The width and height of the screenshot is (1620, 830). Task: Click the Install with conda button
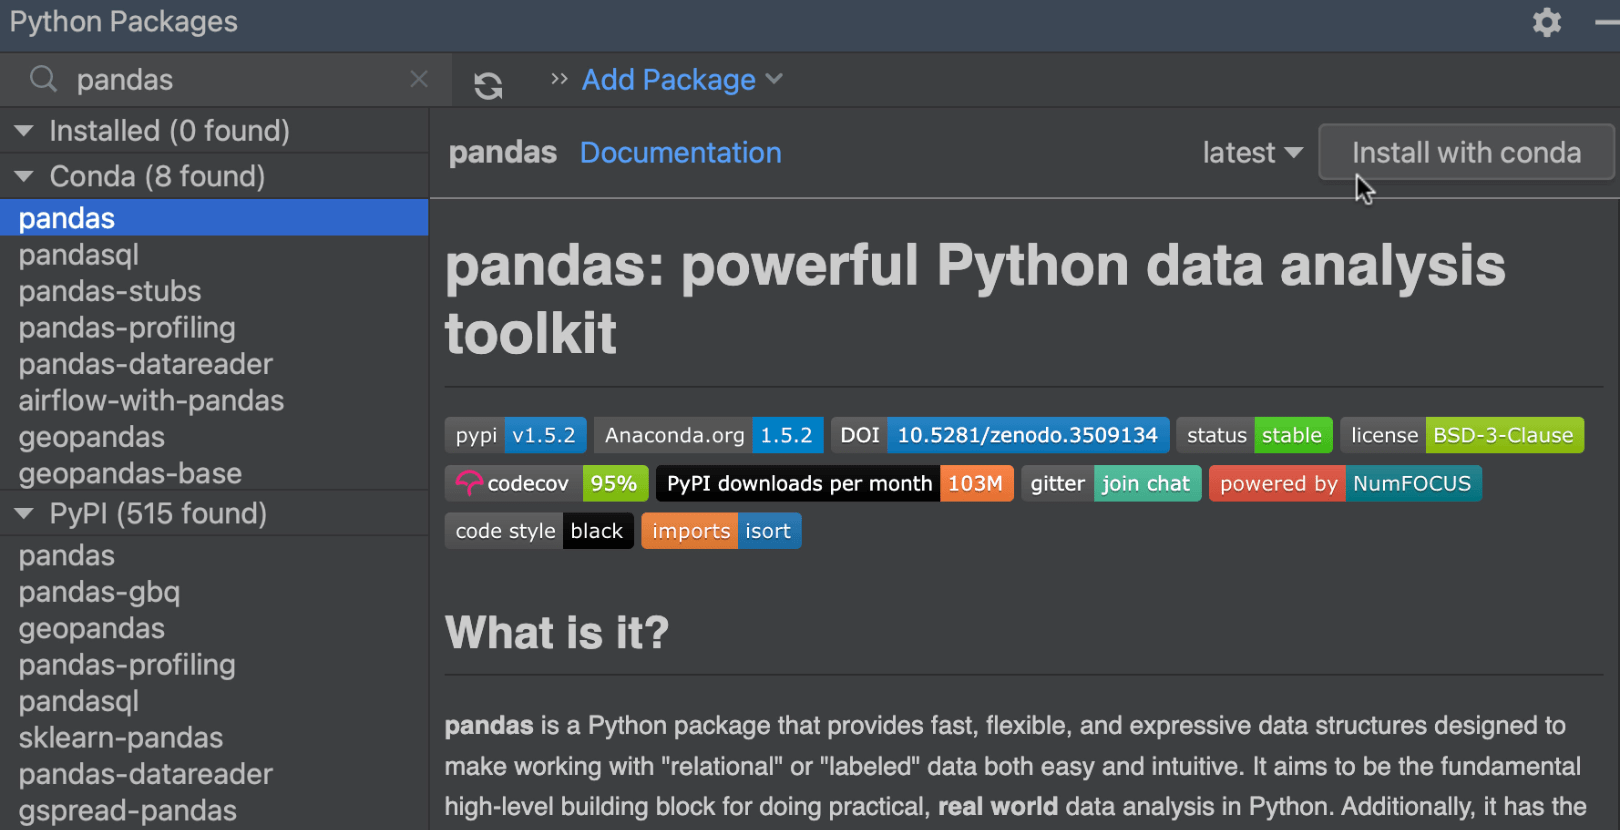click(1466, 153)
